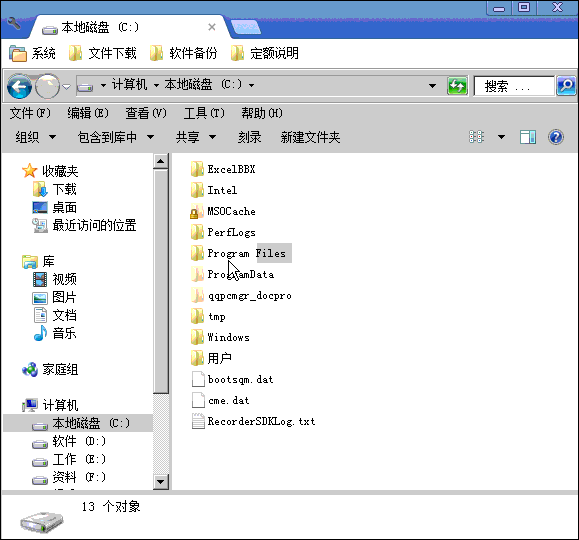The image size is (579, 540).
Task: Select the RecorderSDKLog.txt file
Action: pos(253,421)
